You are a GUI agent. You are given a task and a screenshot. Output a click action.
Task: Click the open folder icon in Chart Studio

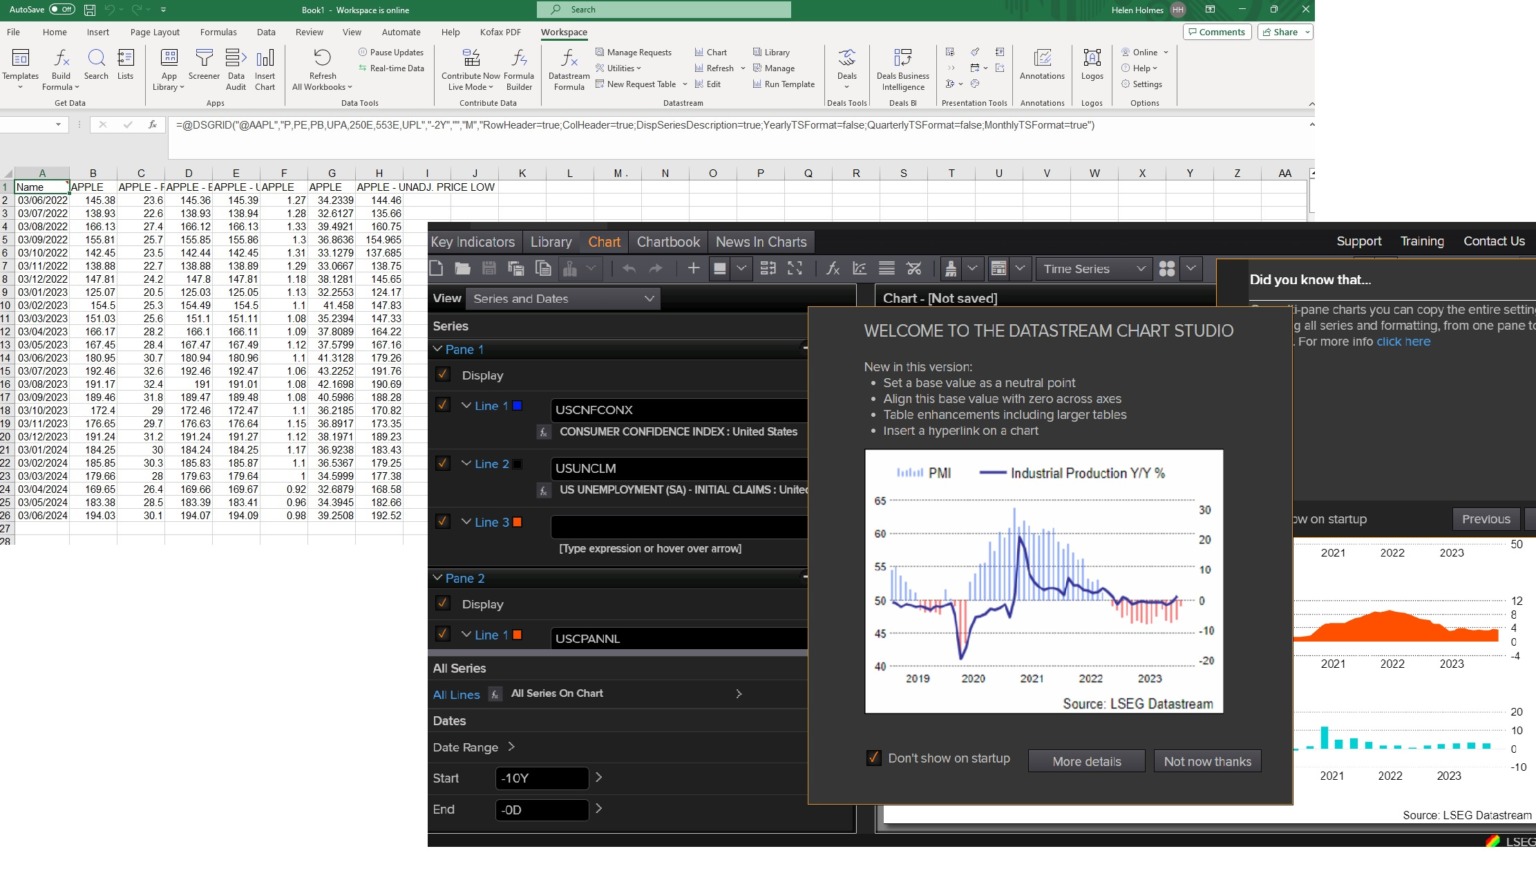[x=462, y=269]
